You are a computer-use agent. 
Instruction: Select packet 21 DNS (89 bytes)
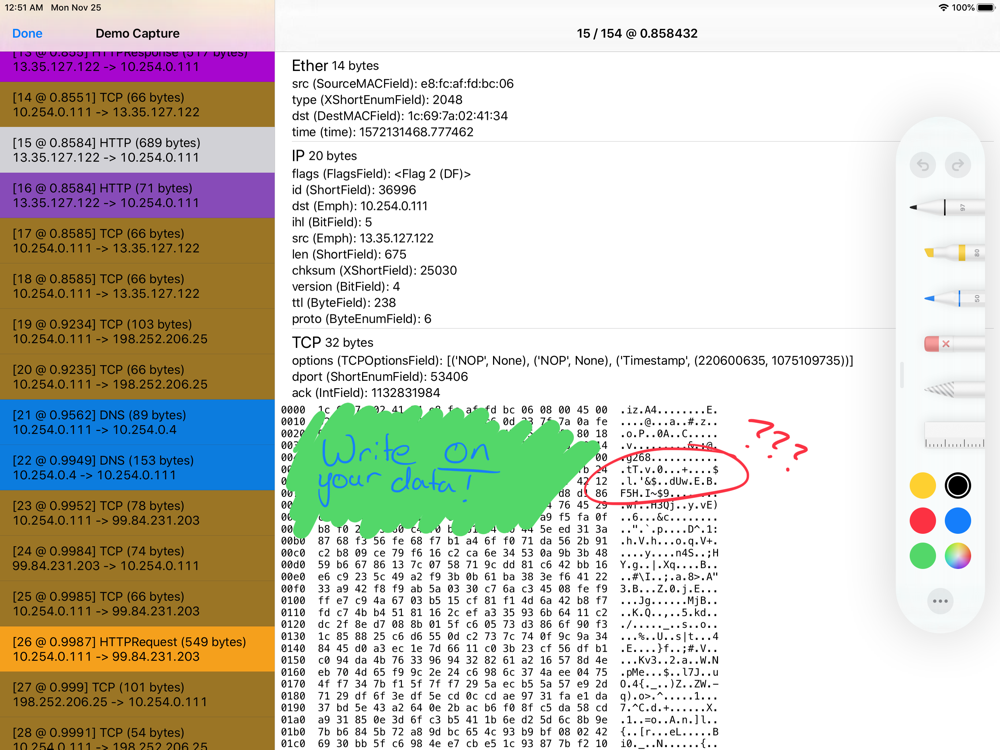coord(137,422)
